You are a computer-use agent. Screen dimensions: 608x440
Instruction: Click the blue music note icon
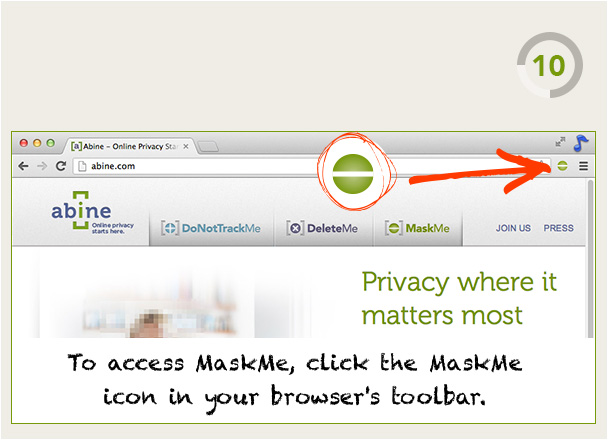point(581,143)
